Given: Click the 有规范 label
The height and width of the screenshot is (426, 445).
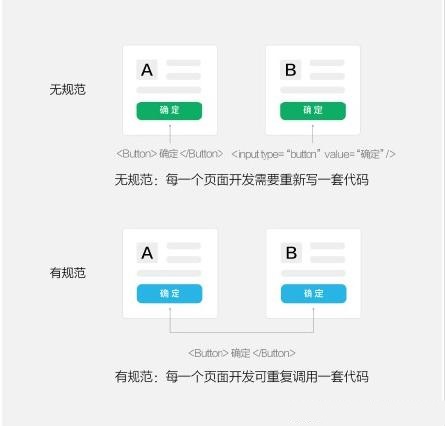Looking at the screenshot, I should tap(68, 273).
